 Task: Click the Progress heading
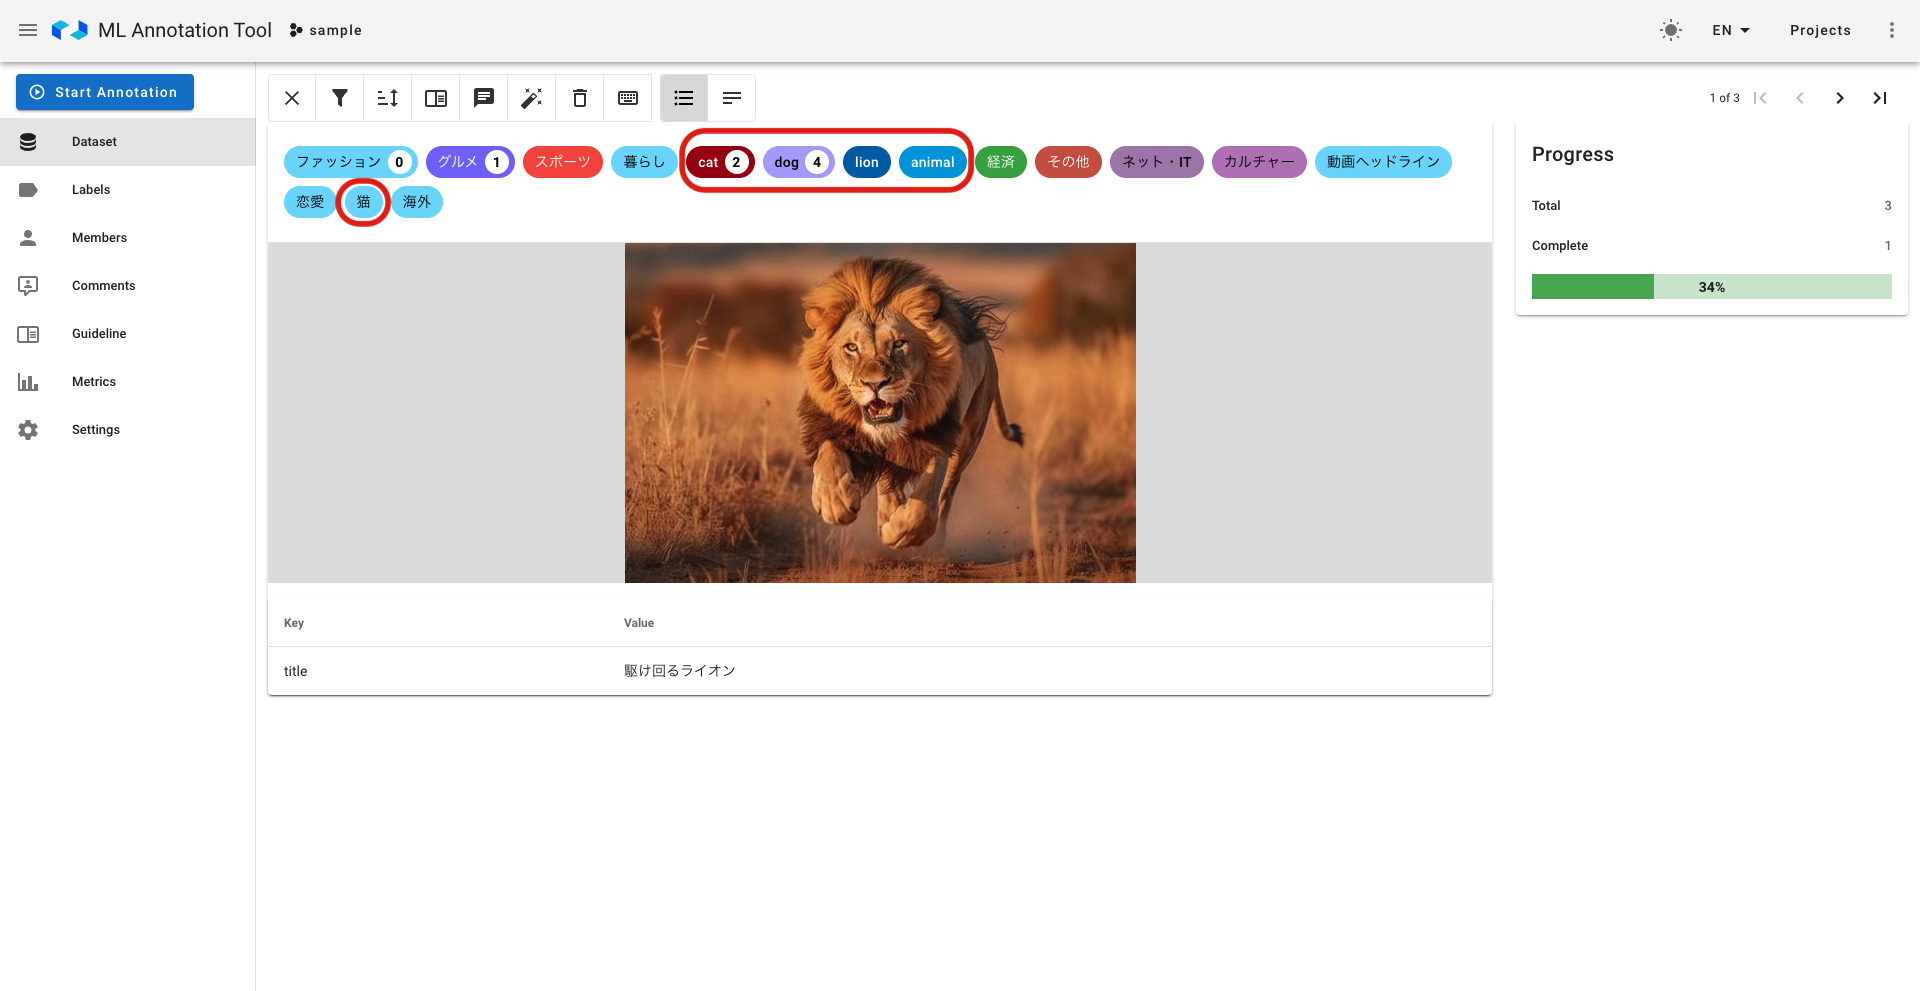[1573, 154]
